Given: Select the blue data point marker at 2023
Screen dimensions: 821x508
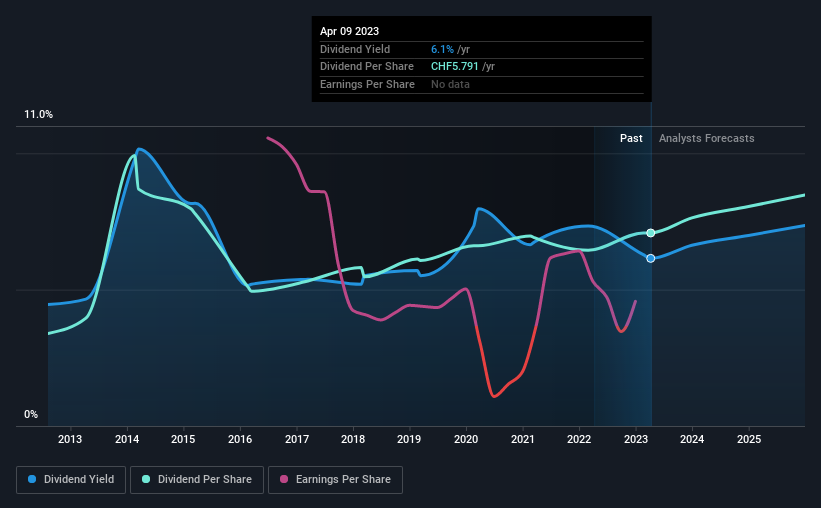Looking at the screenshot, I should click(x=650, y=258).
